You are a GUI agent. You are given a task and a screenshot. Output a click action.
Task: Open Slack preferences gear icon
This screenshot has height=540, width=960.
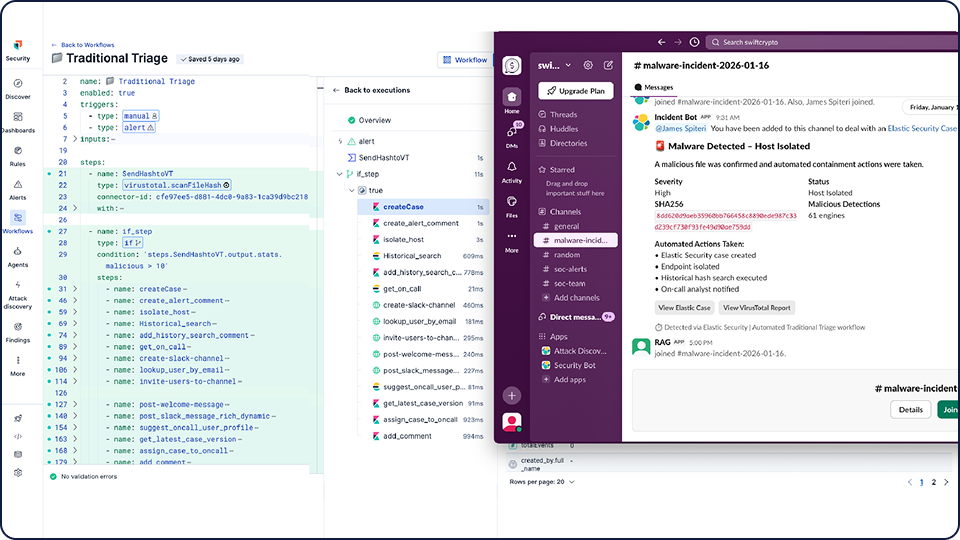(x=588, y=65)
